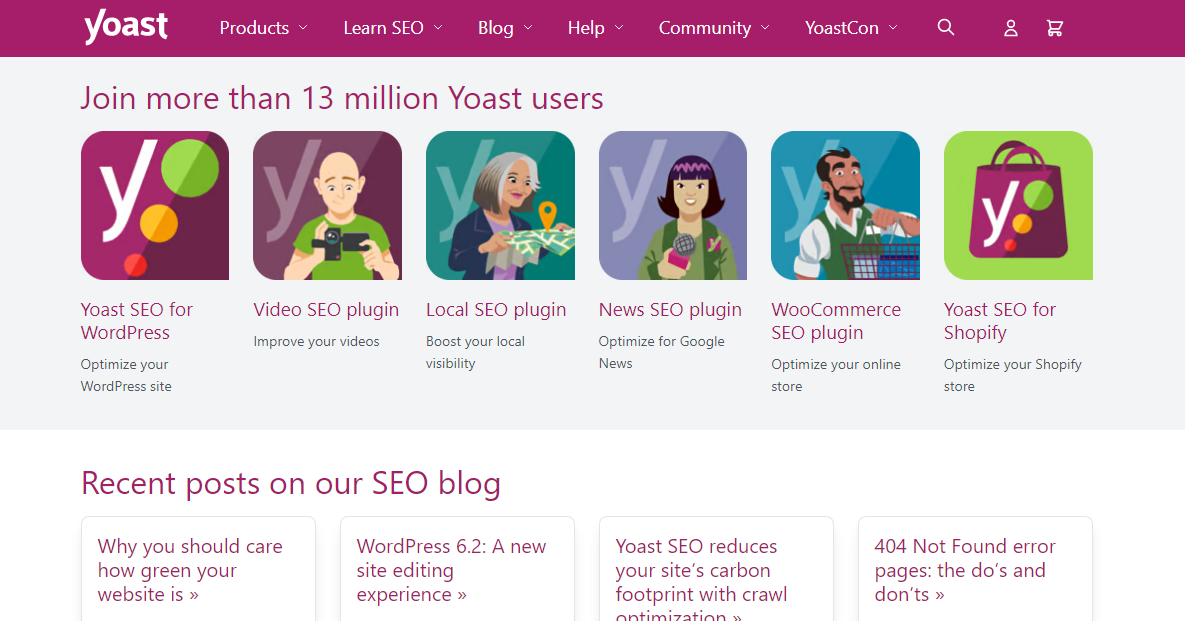Open post 'Why you should care how green your website is'
The image size is (1185, 621).
point(190,570)
